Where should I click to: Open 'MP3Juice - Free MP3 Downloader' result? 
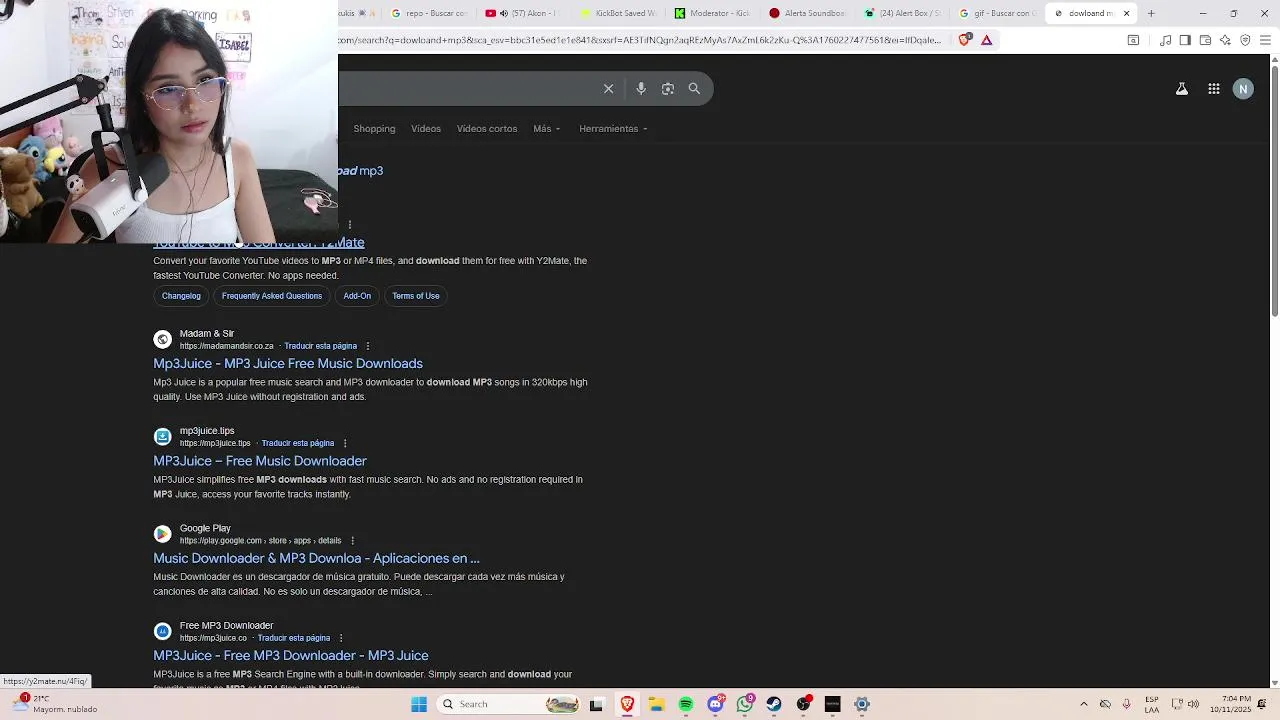click(291, 656)
